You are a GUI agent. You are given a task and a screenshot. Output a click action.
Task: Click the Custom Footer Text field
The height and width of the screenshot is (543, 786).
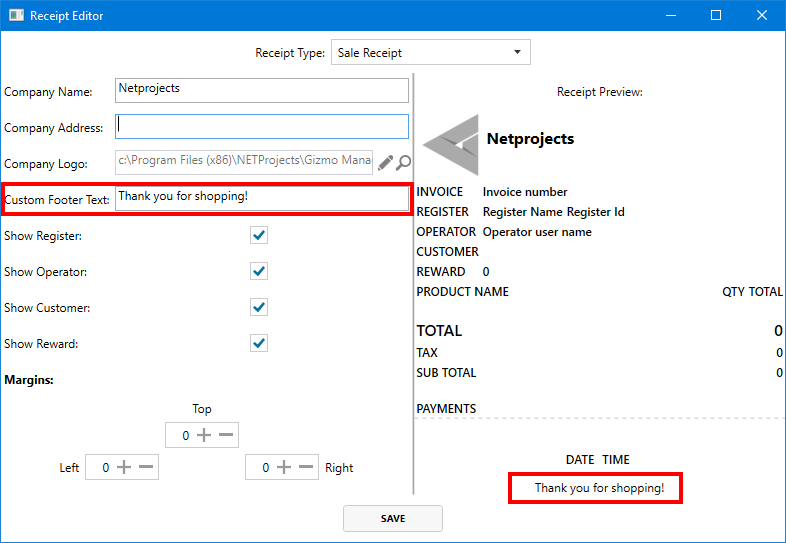tap(262, 199)
